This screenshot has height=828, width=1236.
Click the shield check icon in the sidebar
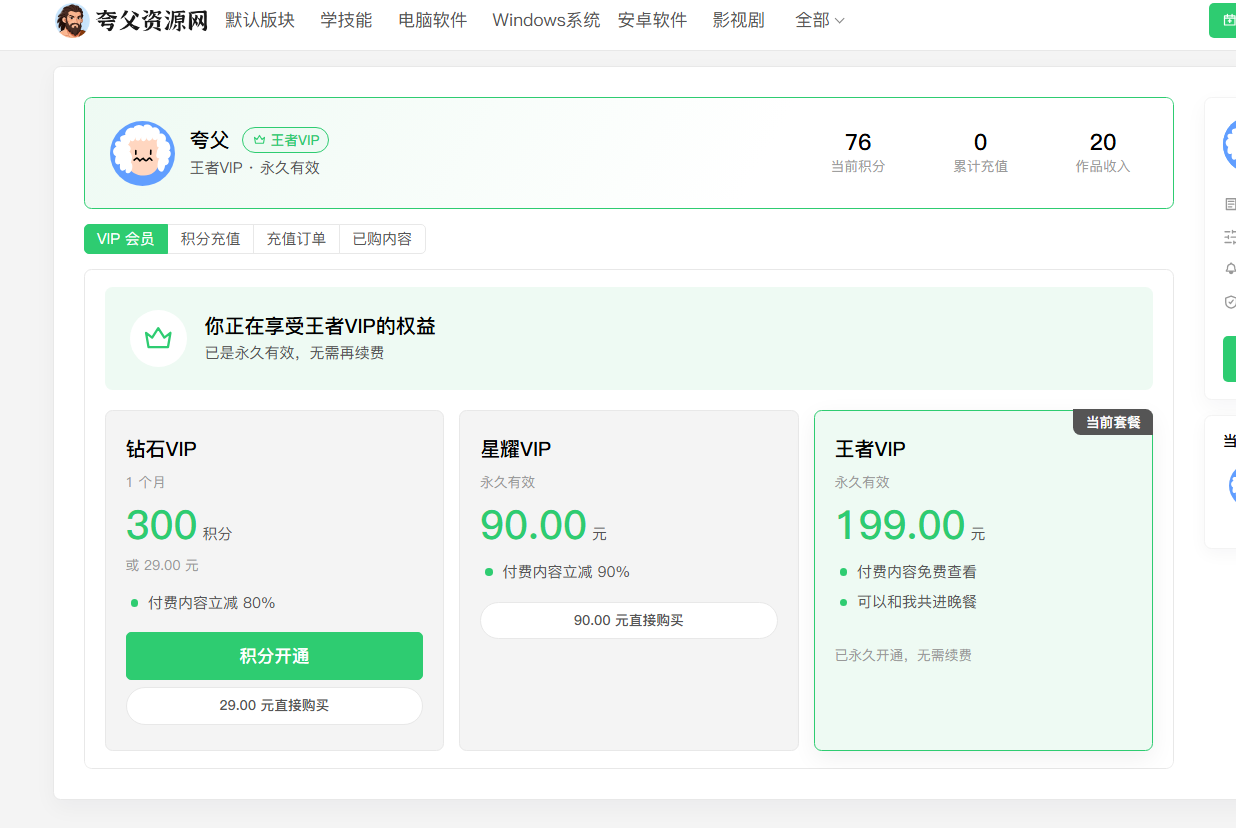point(1230,301)
